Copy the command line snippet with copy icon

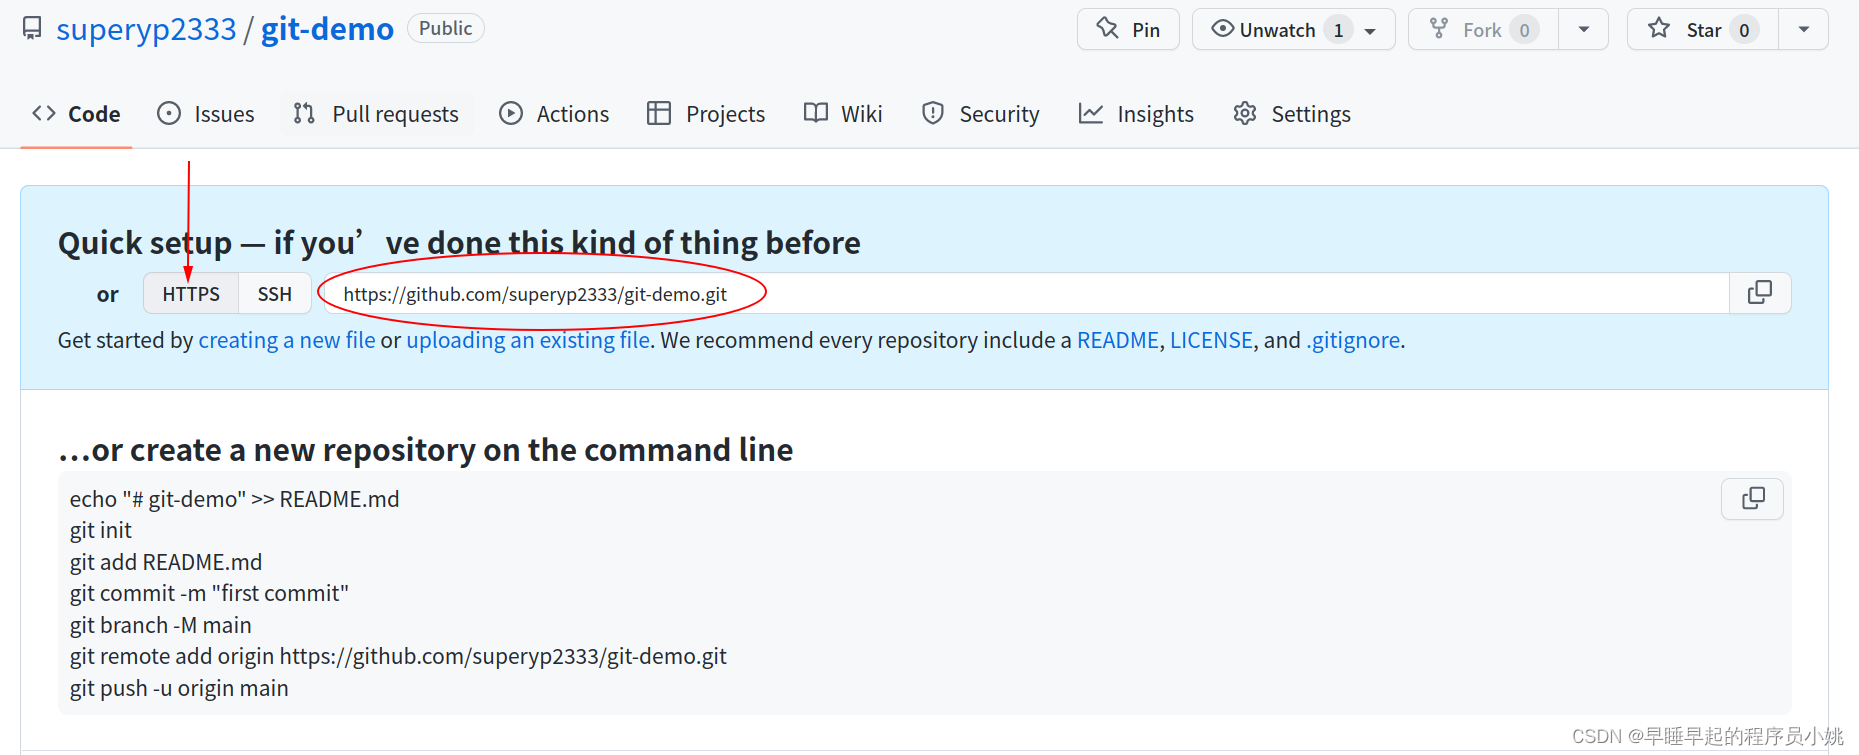(1753, 498)
